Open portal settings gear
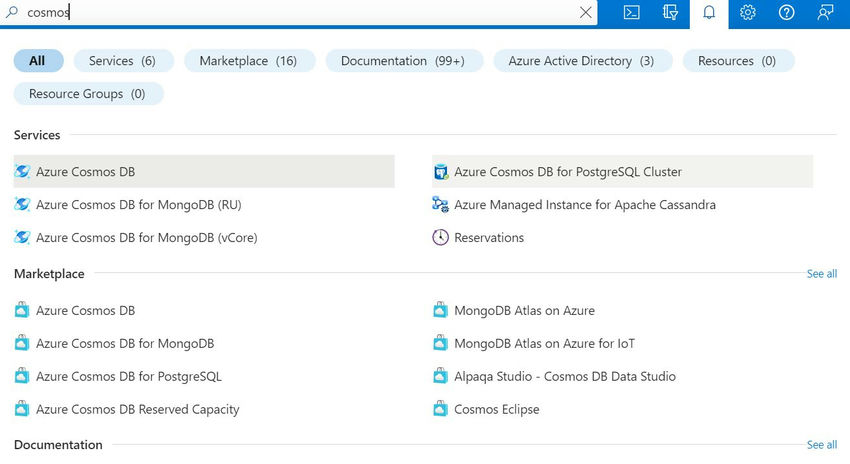850x464 pixels. 748,13
